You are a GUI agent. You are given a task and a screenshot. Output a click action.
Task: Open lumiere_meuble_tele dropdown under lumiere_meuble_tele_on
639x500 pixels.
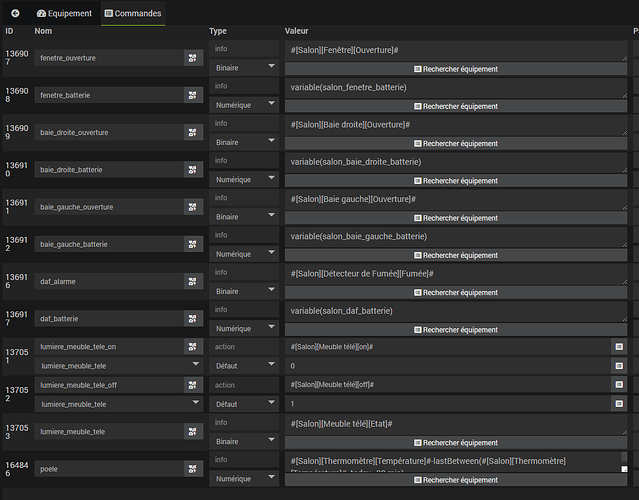coord(119,366)
